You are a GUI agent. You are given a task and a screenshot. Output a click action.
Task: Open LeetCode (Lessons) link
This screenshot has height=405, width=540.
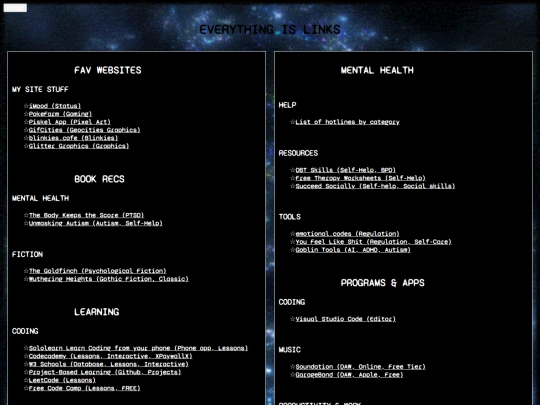point(62,380)
